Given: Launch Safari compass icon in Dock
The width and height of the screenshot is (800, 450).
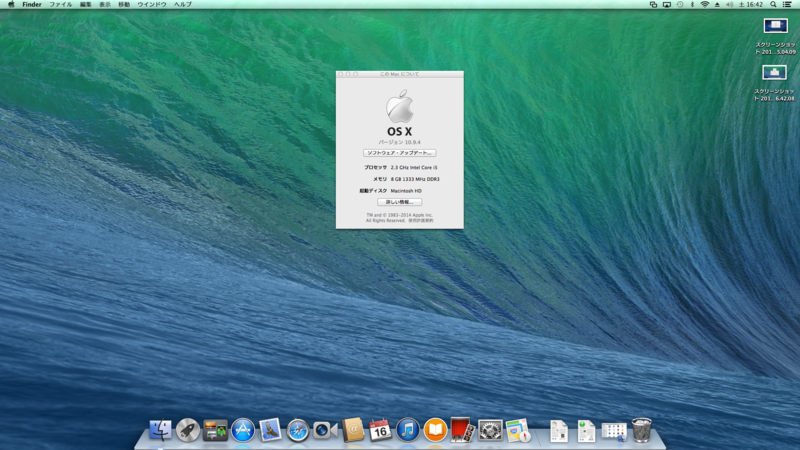Looking at the screenshot, I should tap(298, 430).
